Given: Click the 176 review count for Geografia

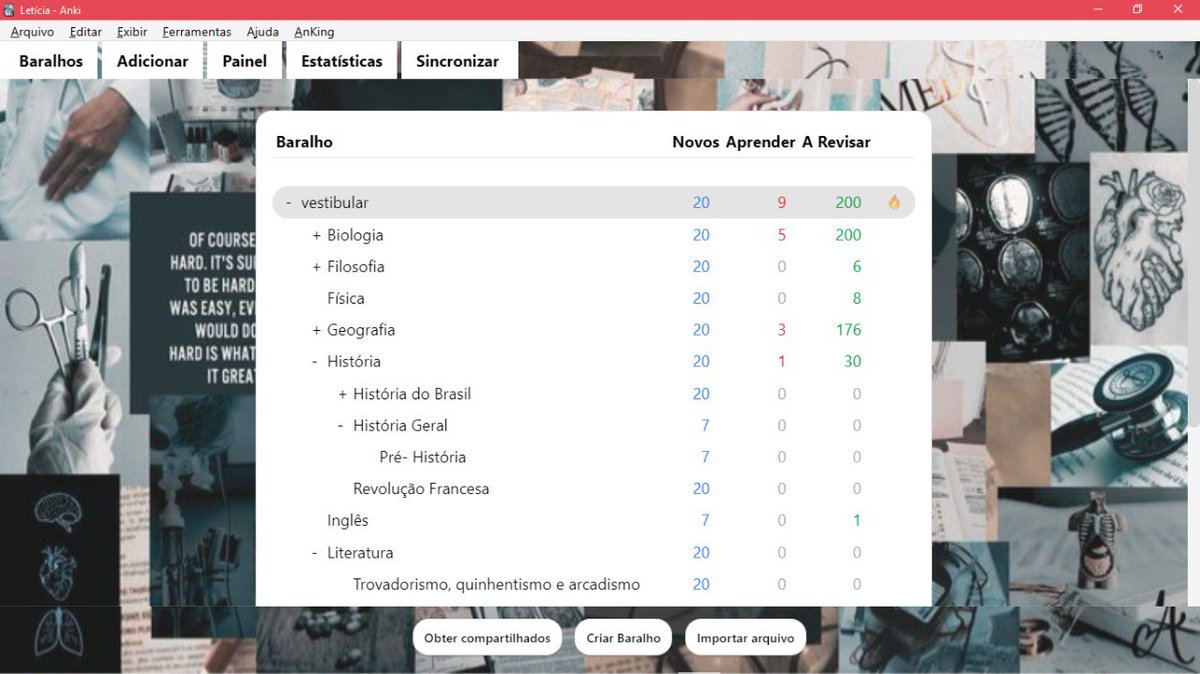Looking at the screenshot, I should click(x=848, y=330).
